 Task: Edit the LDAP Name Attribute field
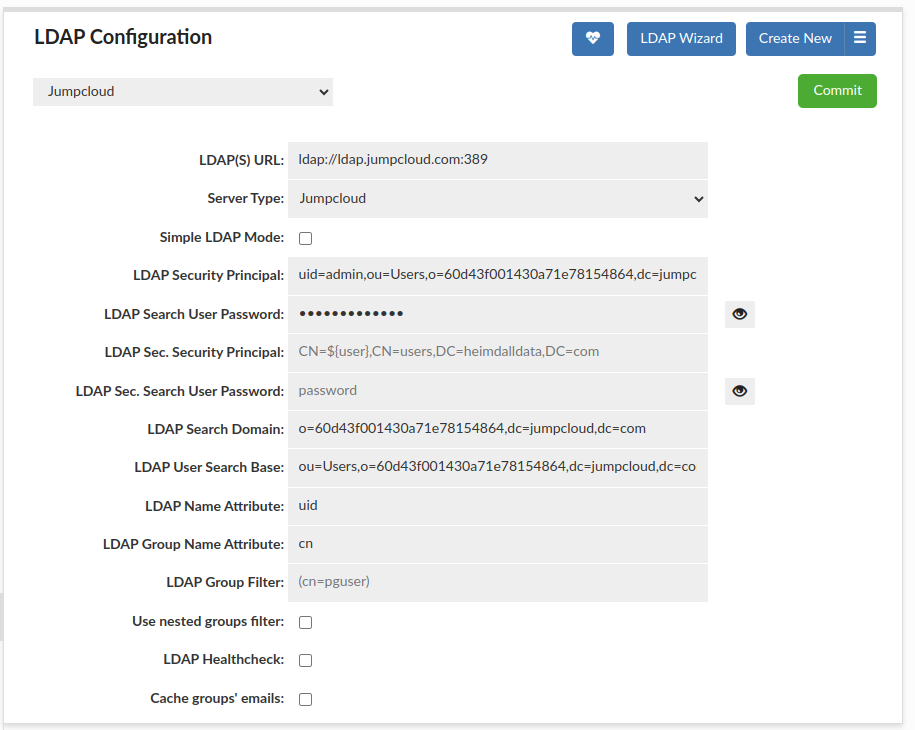(497, 506)
